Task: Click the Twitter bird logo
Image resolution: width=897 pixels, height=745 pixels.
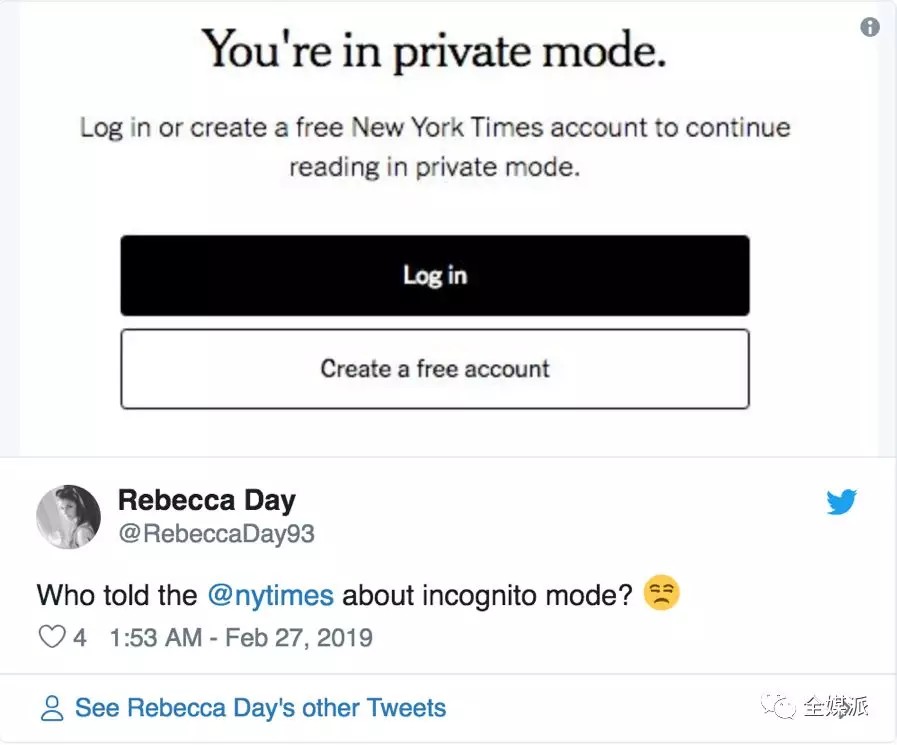Action: coord(841,502)
